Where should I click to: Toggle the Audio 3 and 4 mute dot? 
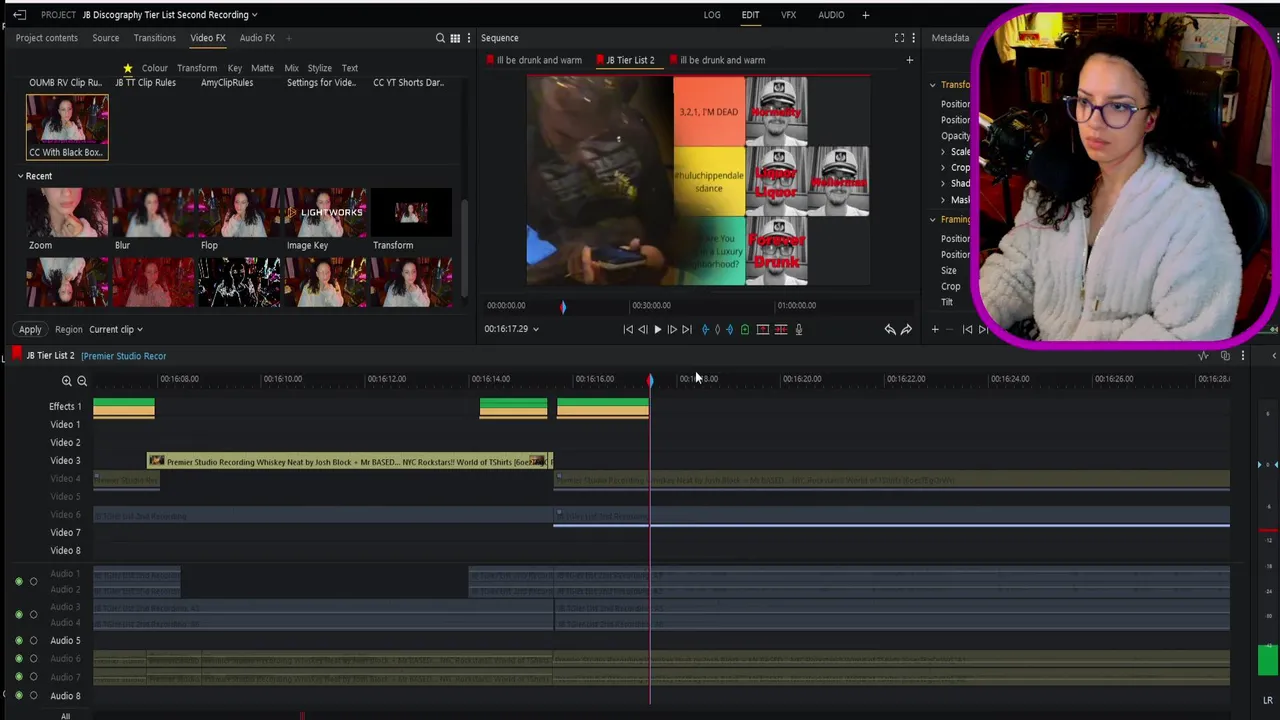(18, 614)
